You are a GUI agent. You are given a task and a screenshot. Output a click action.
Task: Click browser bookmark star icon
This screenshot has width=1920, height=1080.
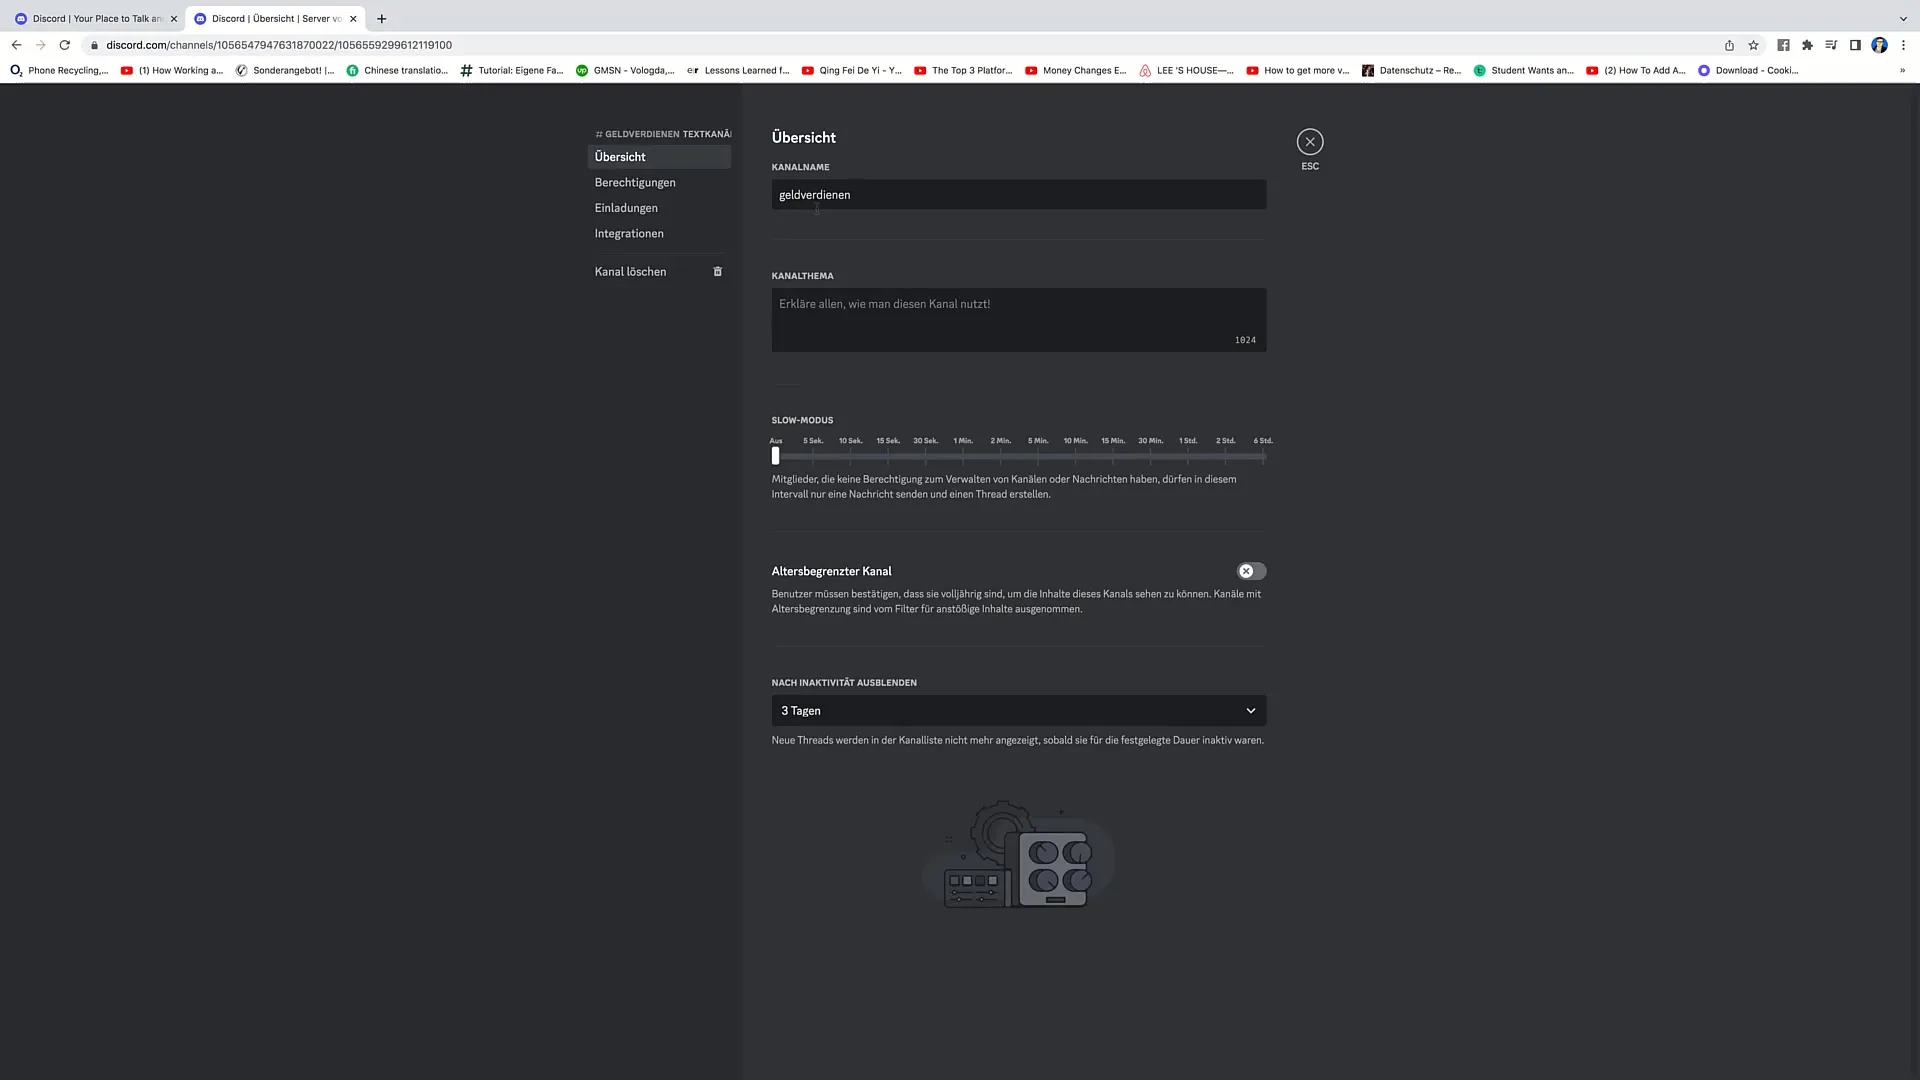point(1754,45)
